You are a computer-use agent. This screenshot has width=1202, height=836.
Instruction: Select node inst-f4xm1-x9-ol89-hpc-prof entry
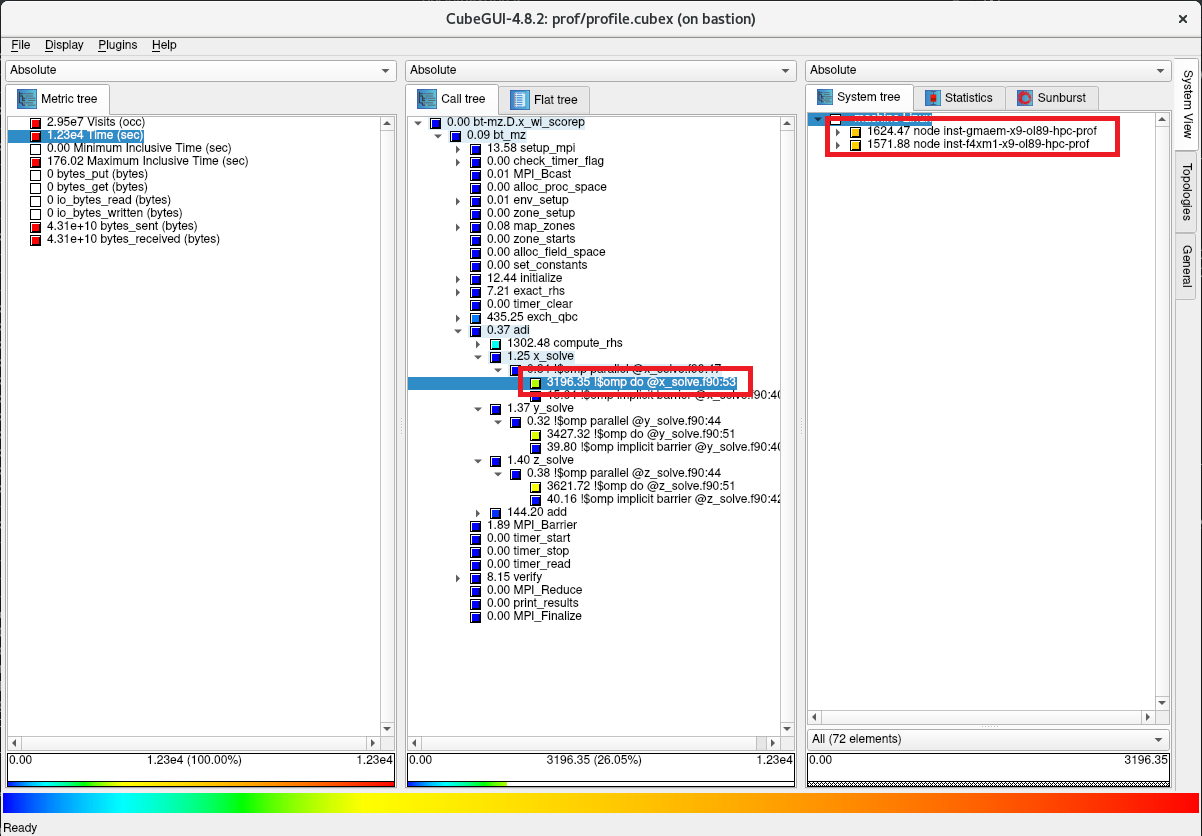click(978, 145)
